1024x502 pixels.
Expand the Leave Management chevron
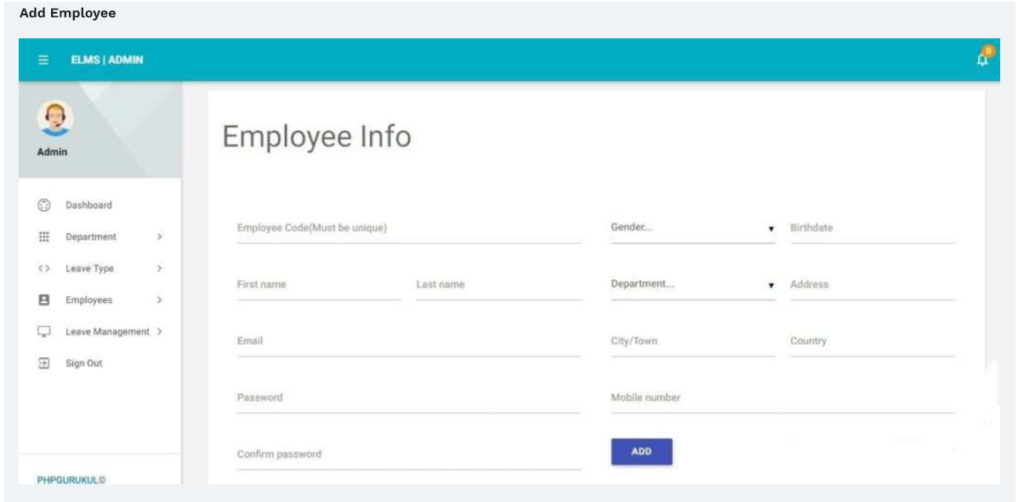(x=159, y=332)
